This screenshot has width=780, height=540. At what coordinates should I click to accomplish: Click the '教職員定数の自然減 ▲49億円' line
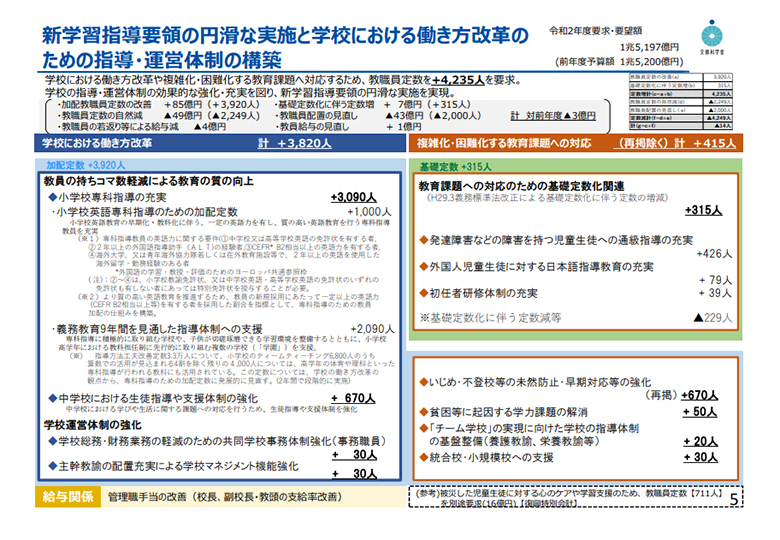(159, 115)
